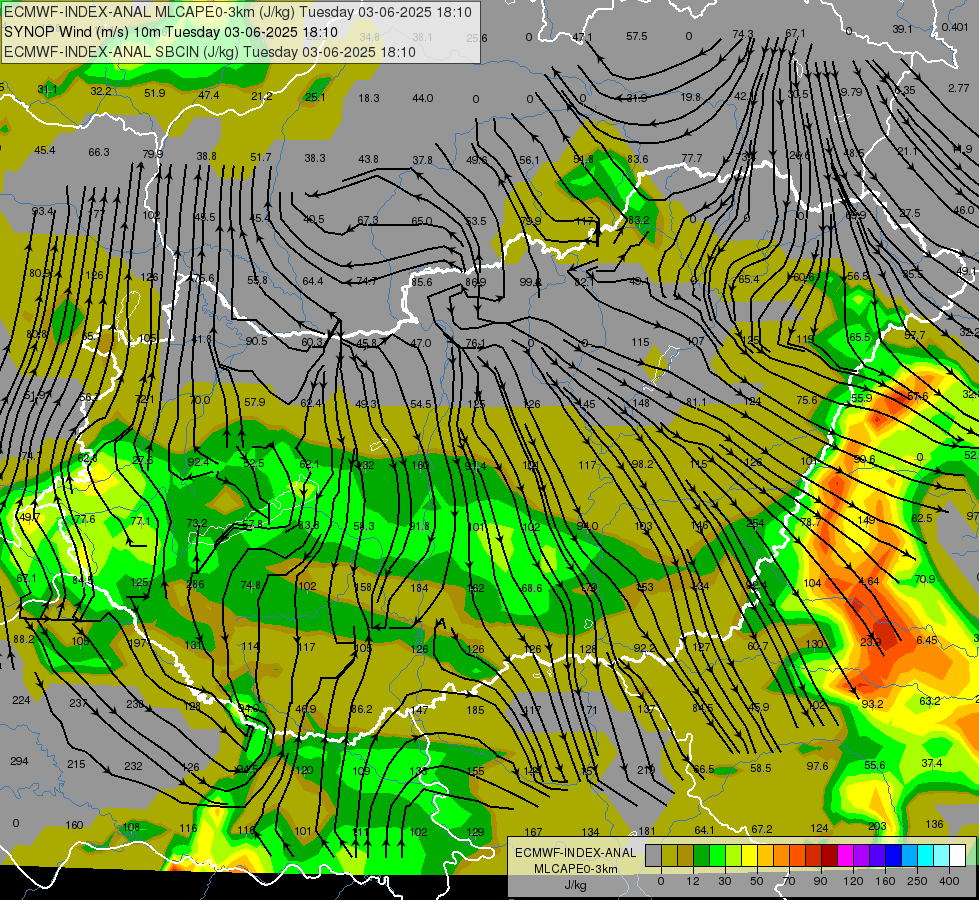Click the 'SYNOP Wind (m/s) 10m' header line
Screen dimensions: 979x900
point(170,32)
